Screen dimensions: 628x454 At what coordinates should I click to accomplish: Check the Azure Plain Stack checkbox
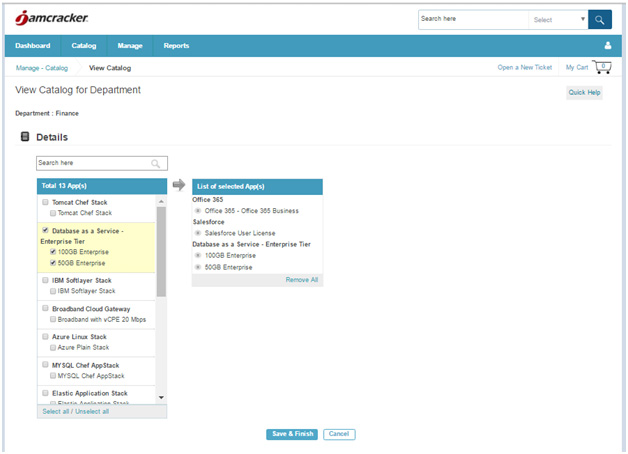(x=53, y=348)
